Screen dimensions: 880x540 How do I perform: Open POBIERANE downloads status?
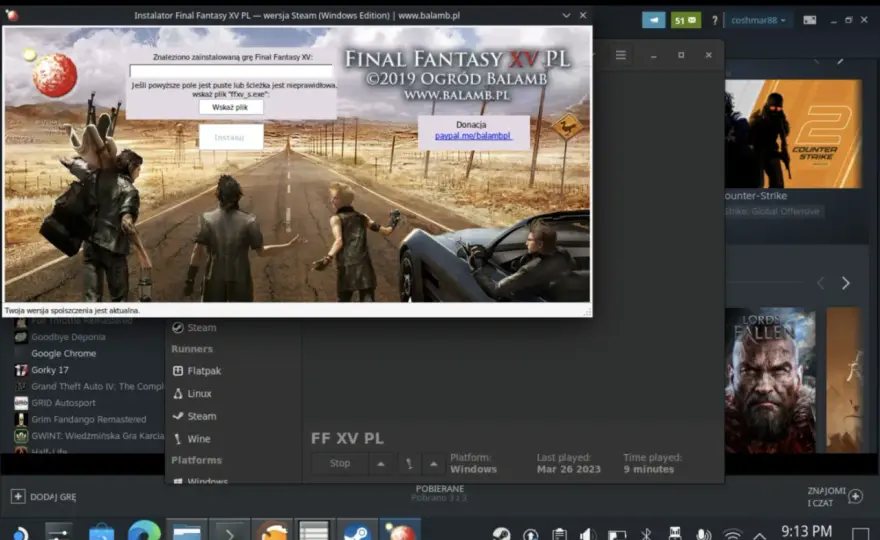pyautogui.click(x=439, y=493)
